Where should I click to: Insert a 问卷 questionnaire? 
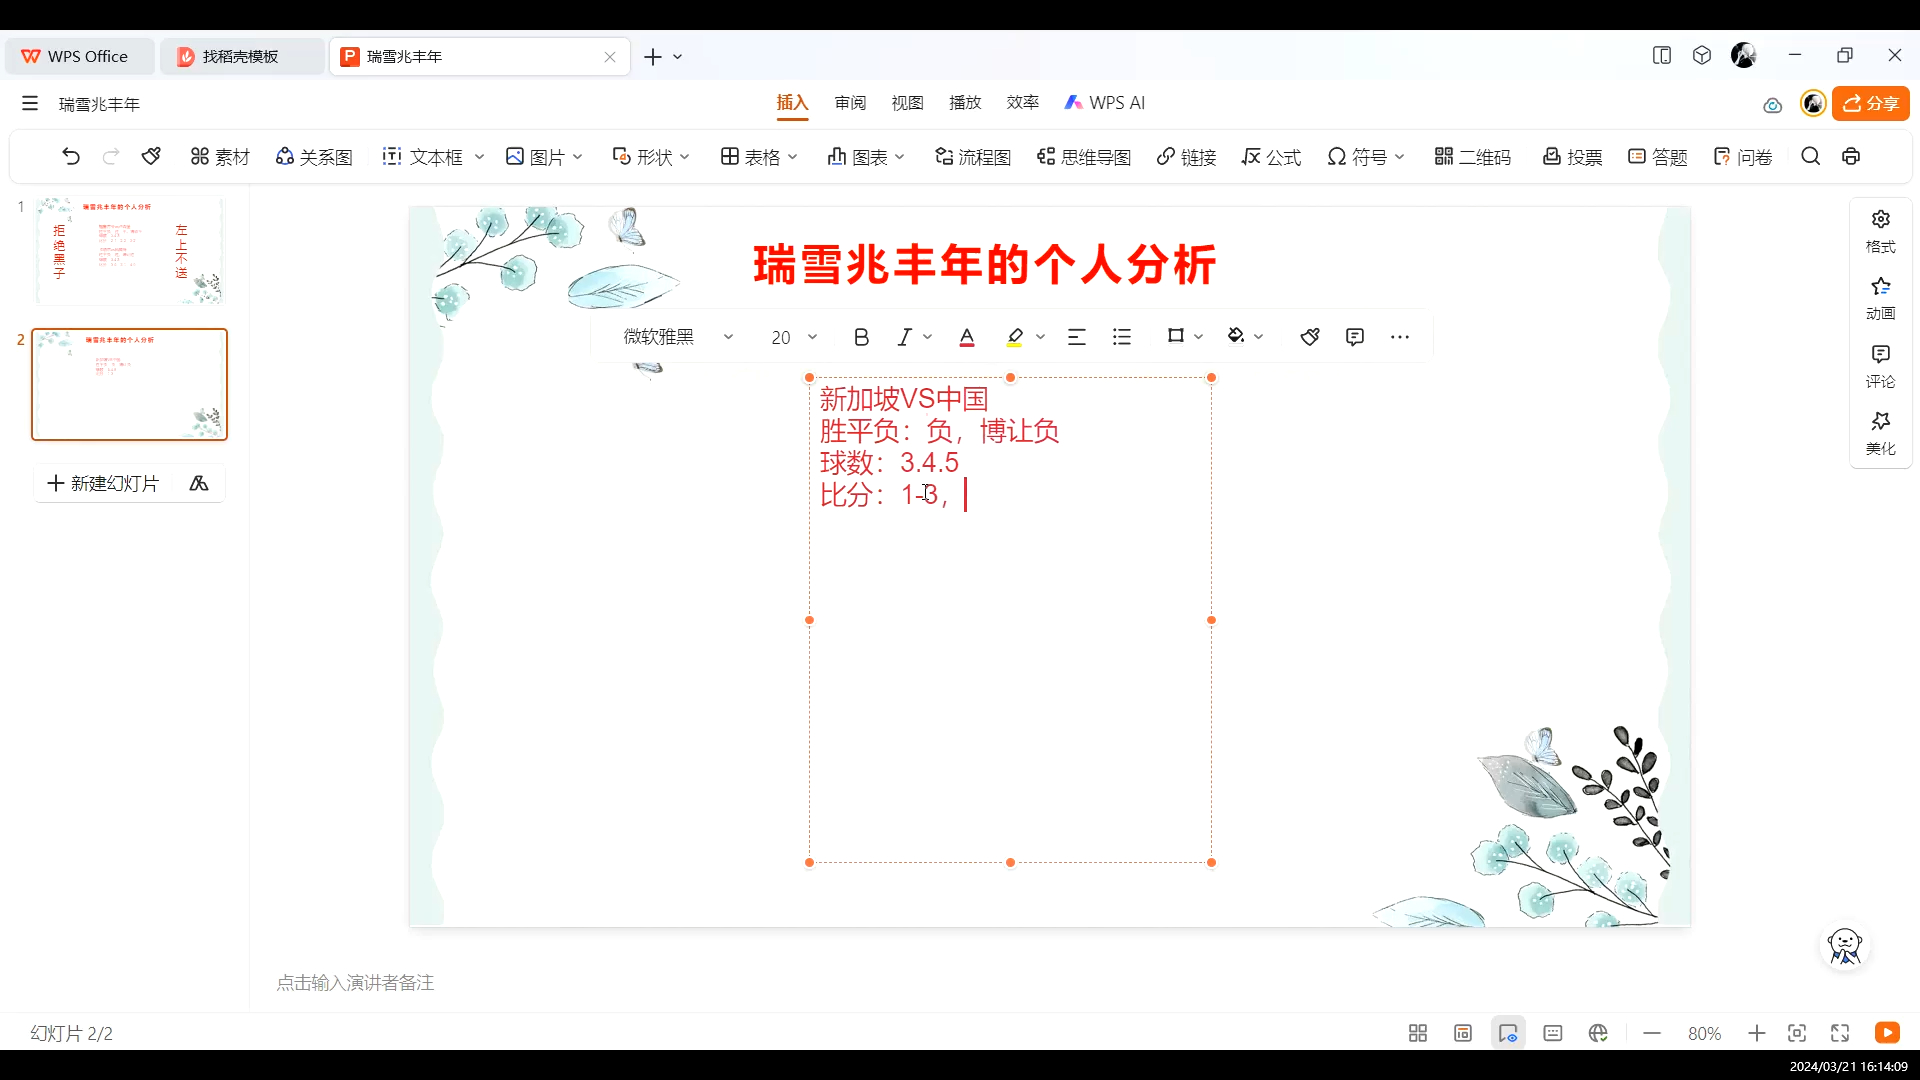click(x=1742, y=157)
